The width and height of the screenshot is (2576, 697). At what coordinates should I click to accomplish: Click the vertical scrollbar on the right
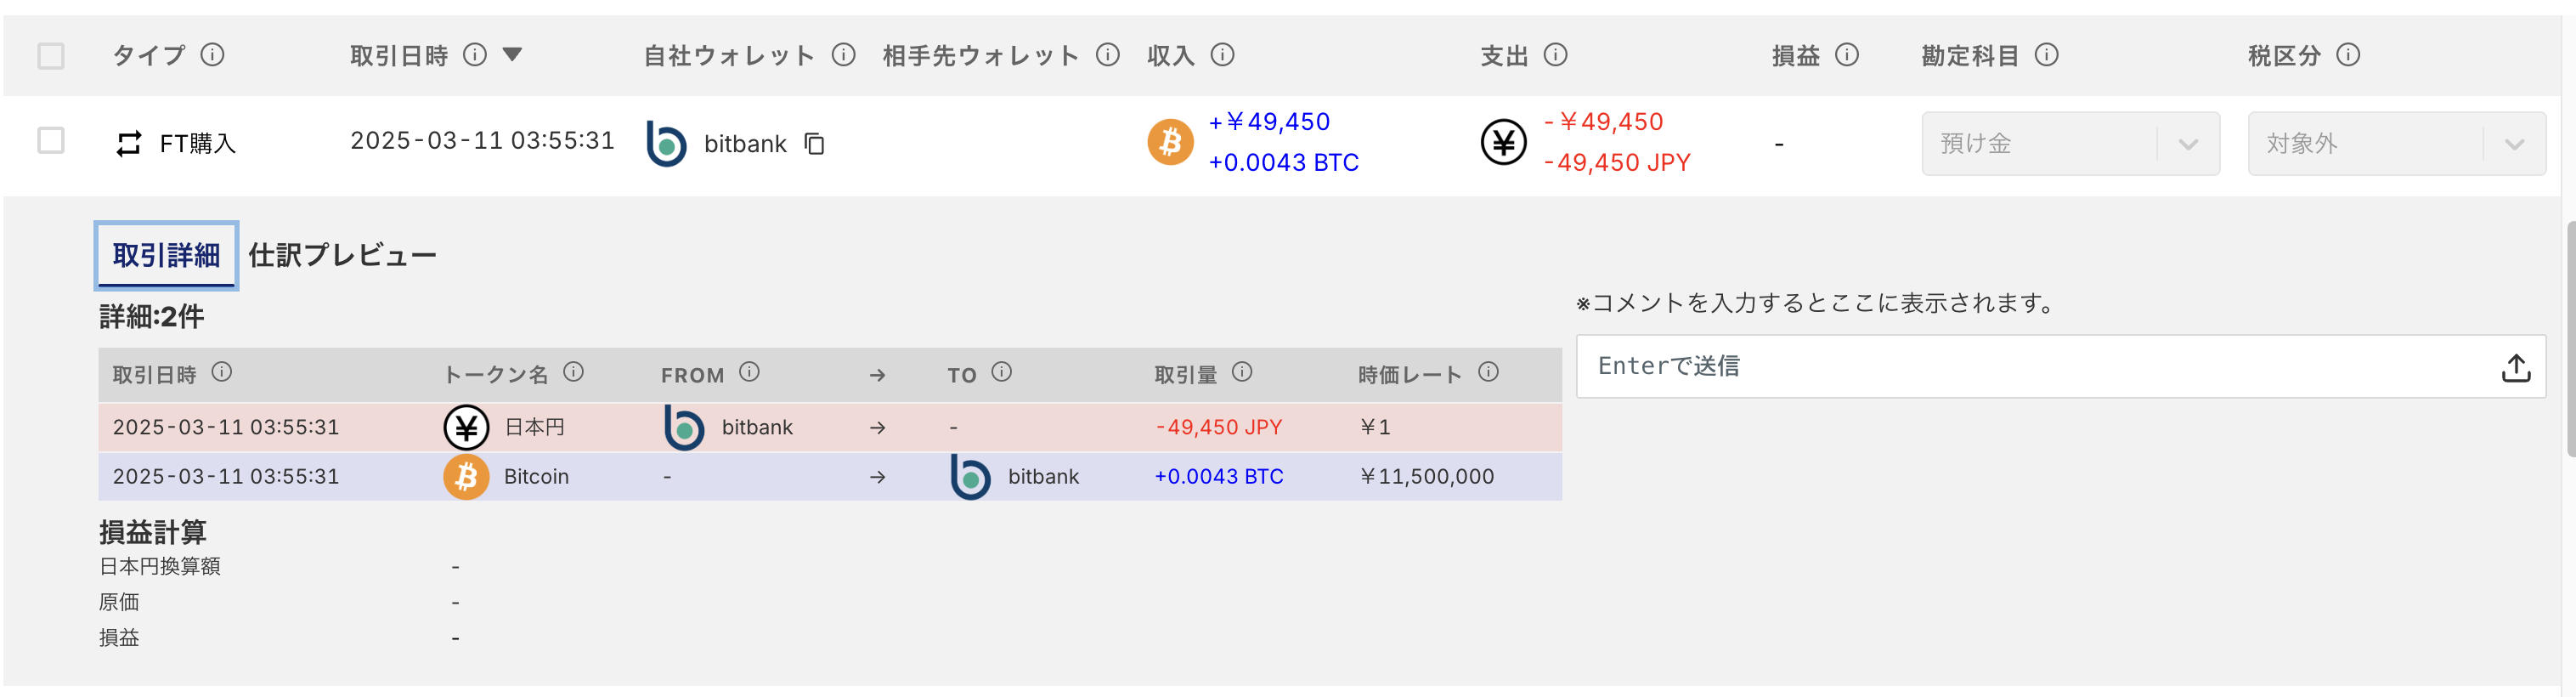tap(2569, 340)
